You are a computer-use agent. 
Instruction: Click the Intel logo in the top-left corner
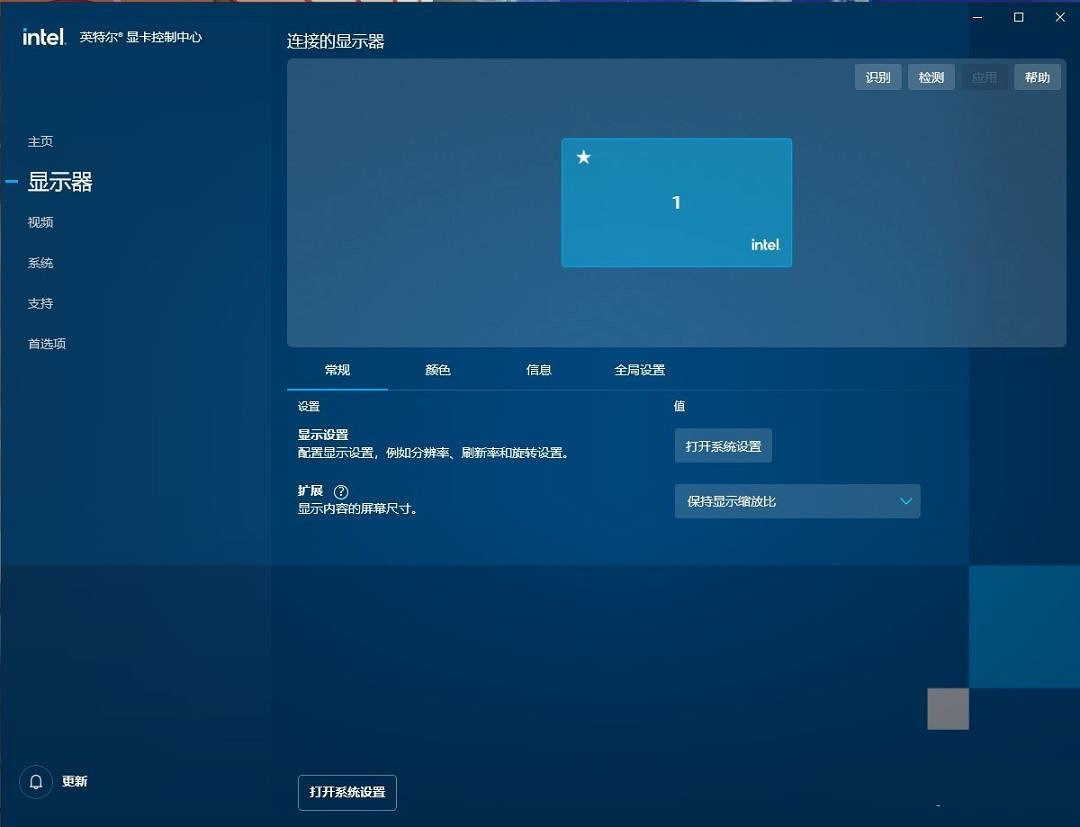44,36
